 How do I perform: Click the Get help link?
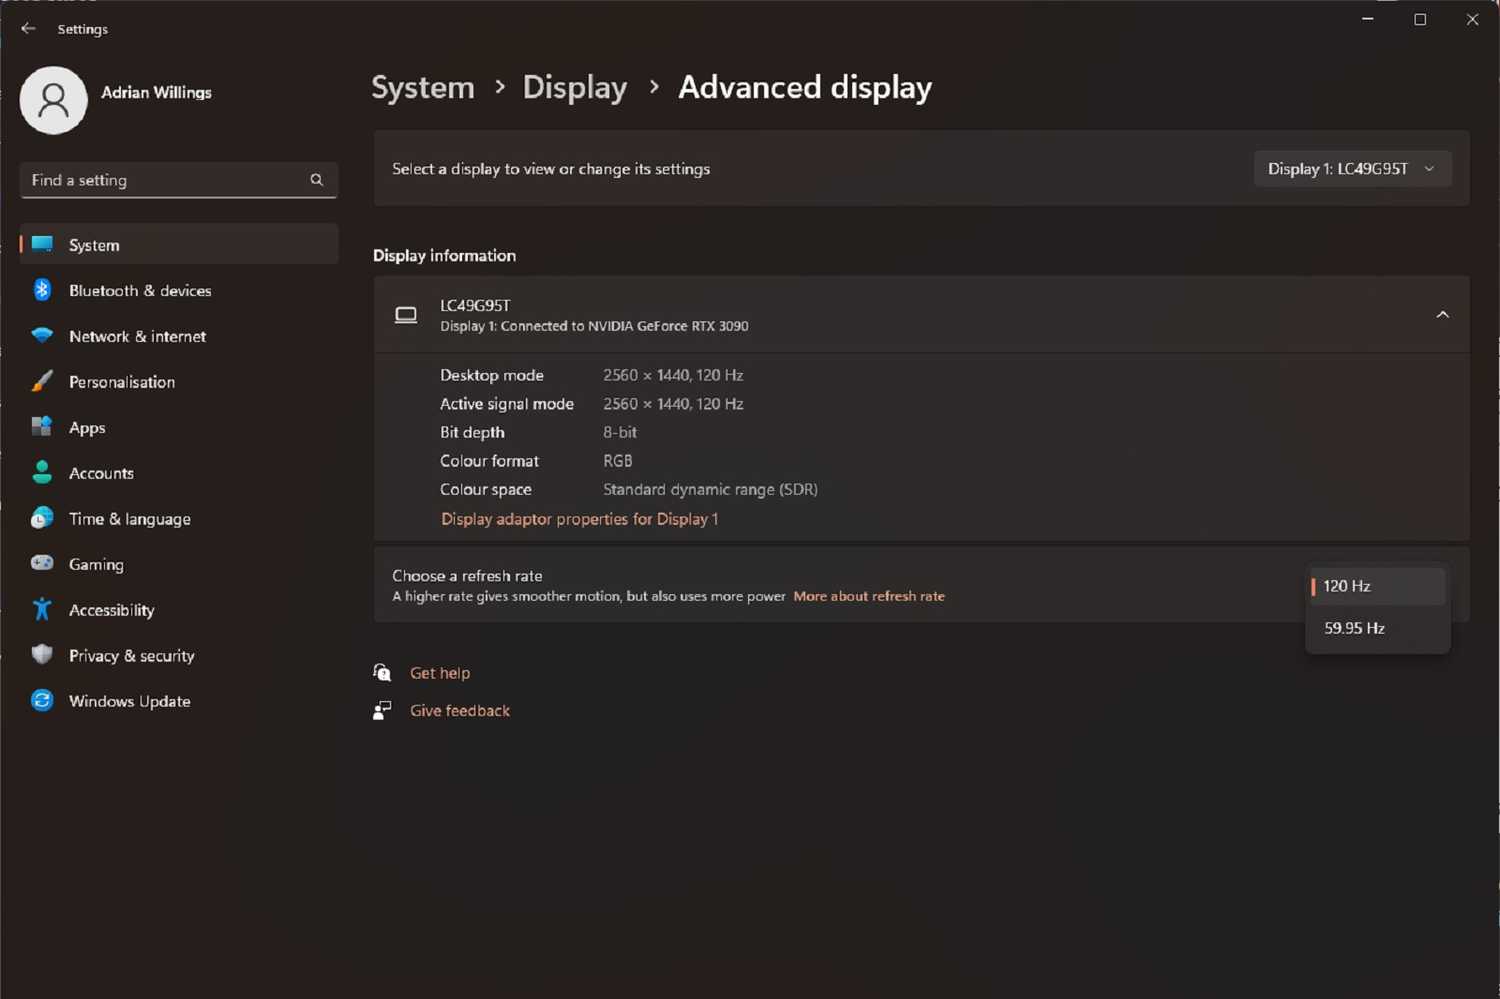(439, 673)
